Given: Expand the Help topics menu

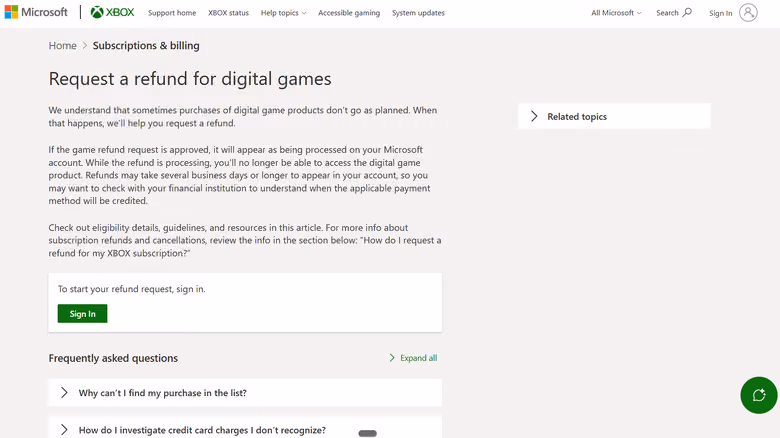Looking at the screenshot, I should click(x=284, y=13).
